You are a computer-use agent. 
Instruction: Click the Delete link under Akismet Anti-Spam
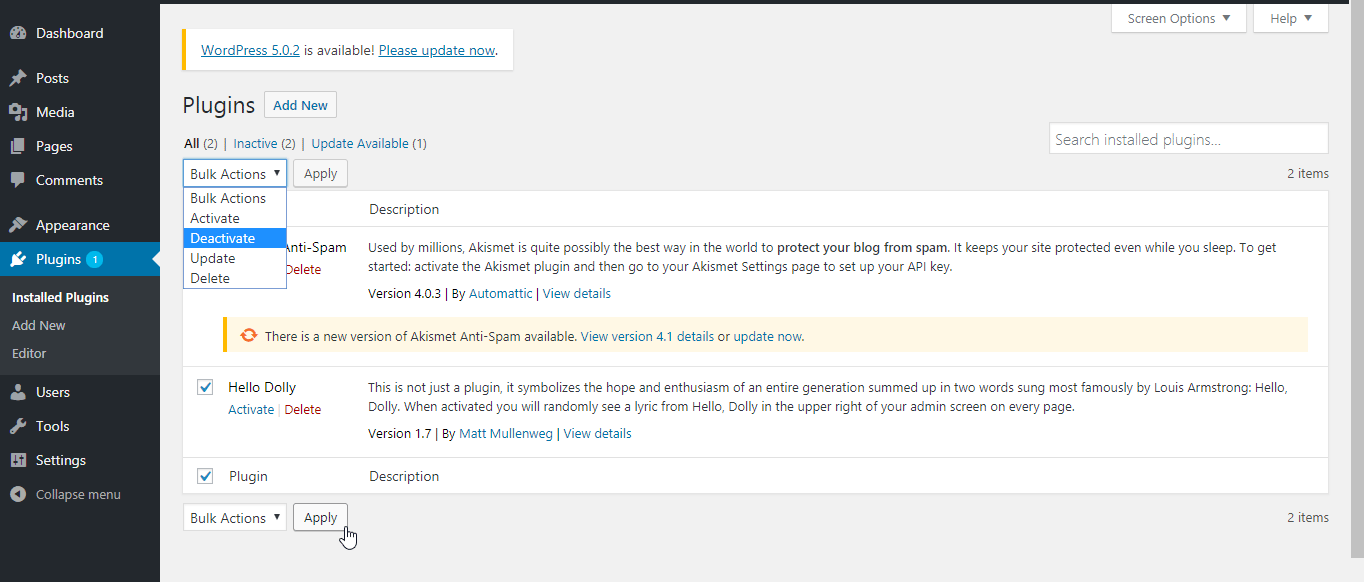tap(304, 270)
